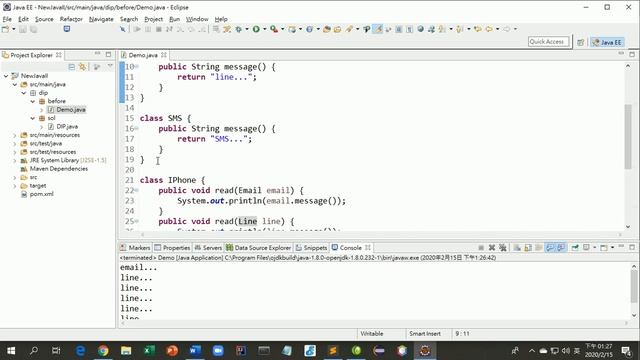Maximize the Console panel
This screenshot has width=640, height=360.
632,247
